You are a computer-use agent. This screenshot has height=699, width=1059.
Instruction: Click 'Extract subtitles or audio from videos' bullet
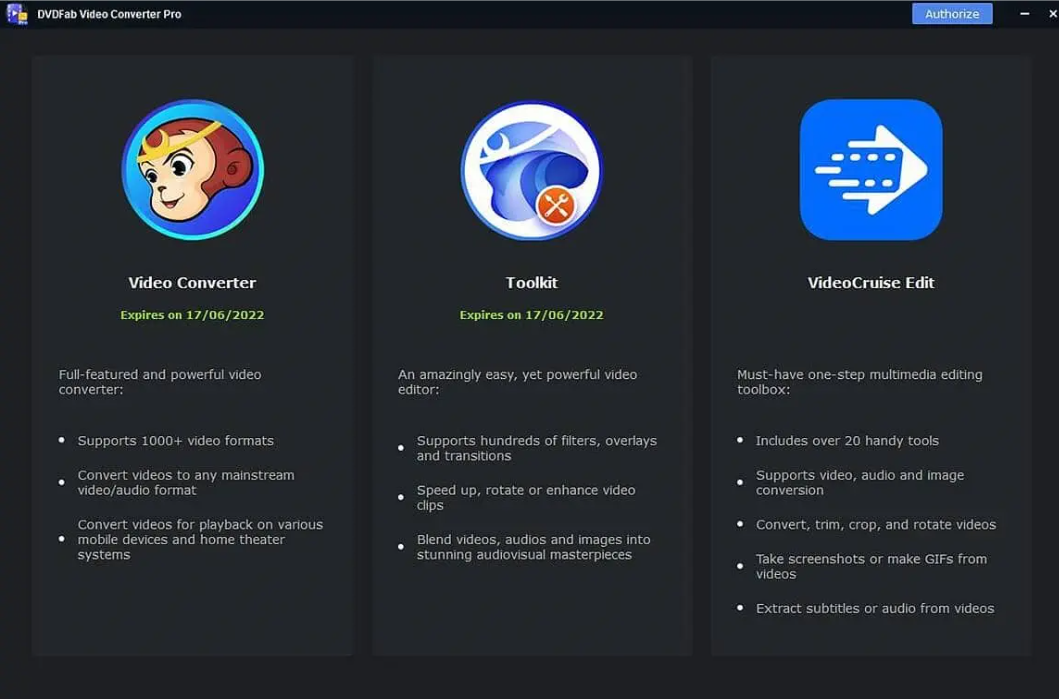[x=875, y=609]
